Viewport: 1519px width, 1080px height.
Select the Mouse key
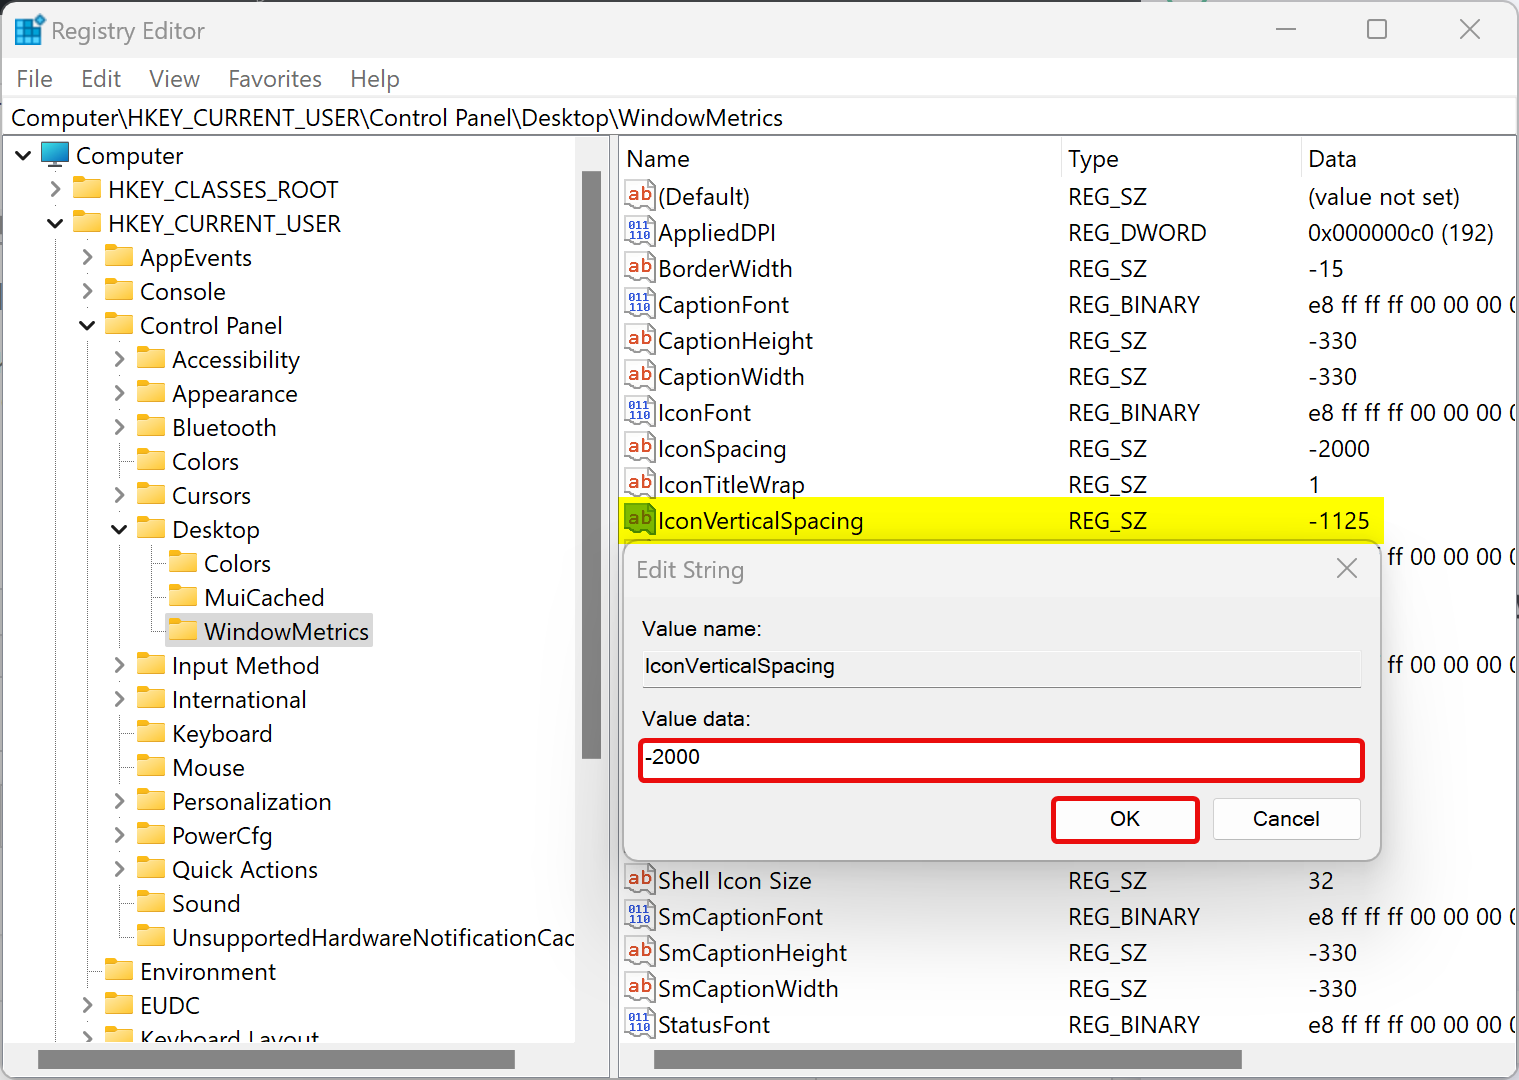[208, 768]
